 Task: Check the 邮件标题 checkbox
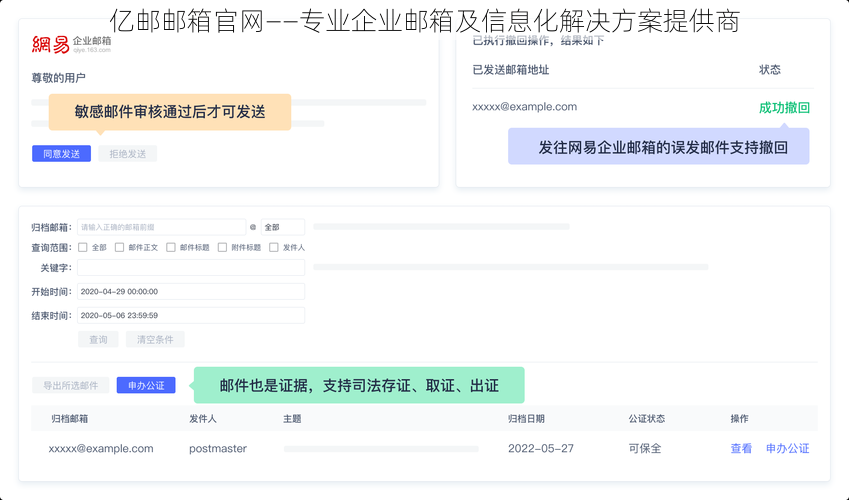coord(171,248)
